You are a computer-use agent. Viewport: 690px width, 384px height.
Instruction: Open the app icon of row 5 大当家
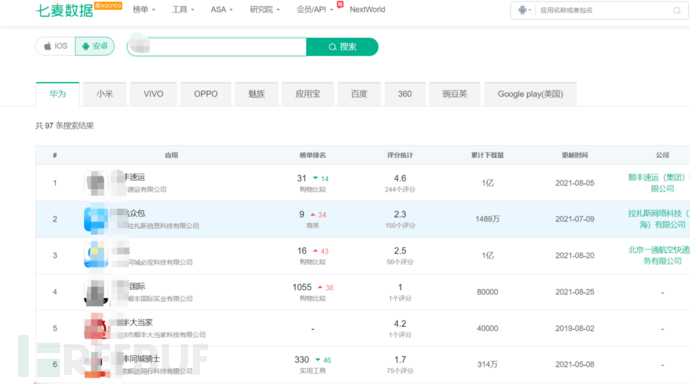pyautogui.click(x=96, y=328)
